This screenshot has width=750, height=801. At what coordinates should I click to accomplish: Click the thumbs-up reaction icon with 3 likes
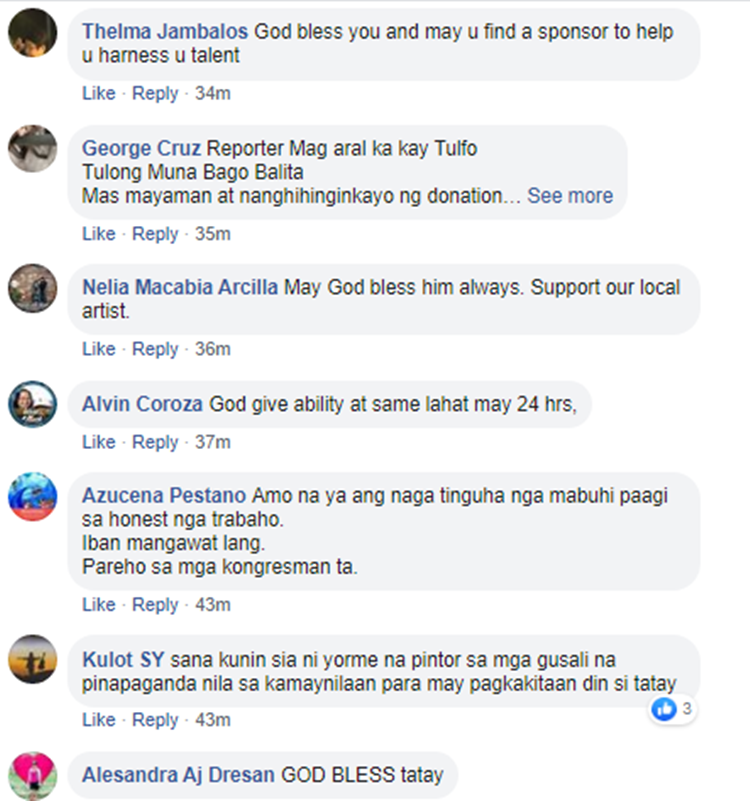tap(664, 709)
